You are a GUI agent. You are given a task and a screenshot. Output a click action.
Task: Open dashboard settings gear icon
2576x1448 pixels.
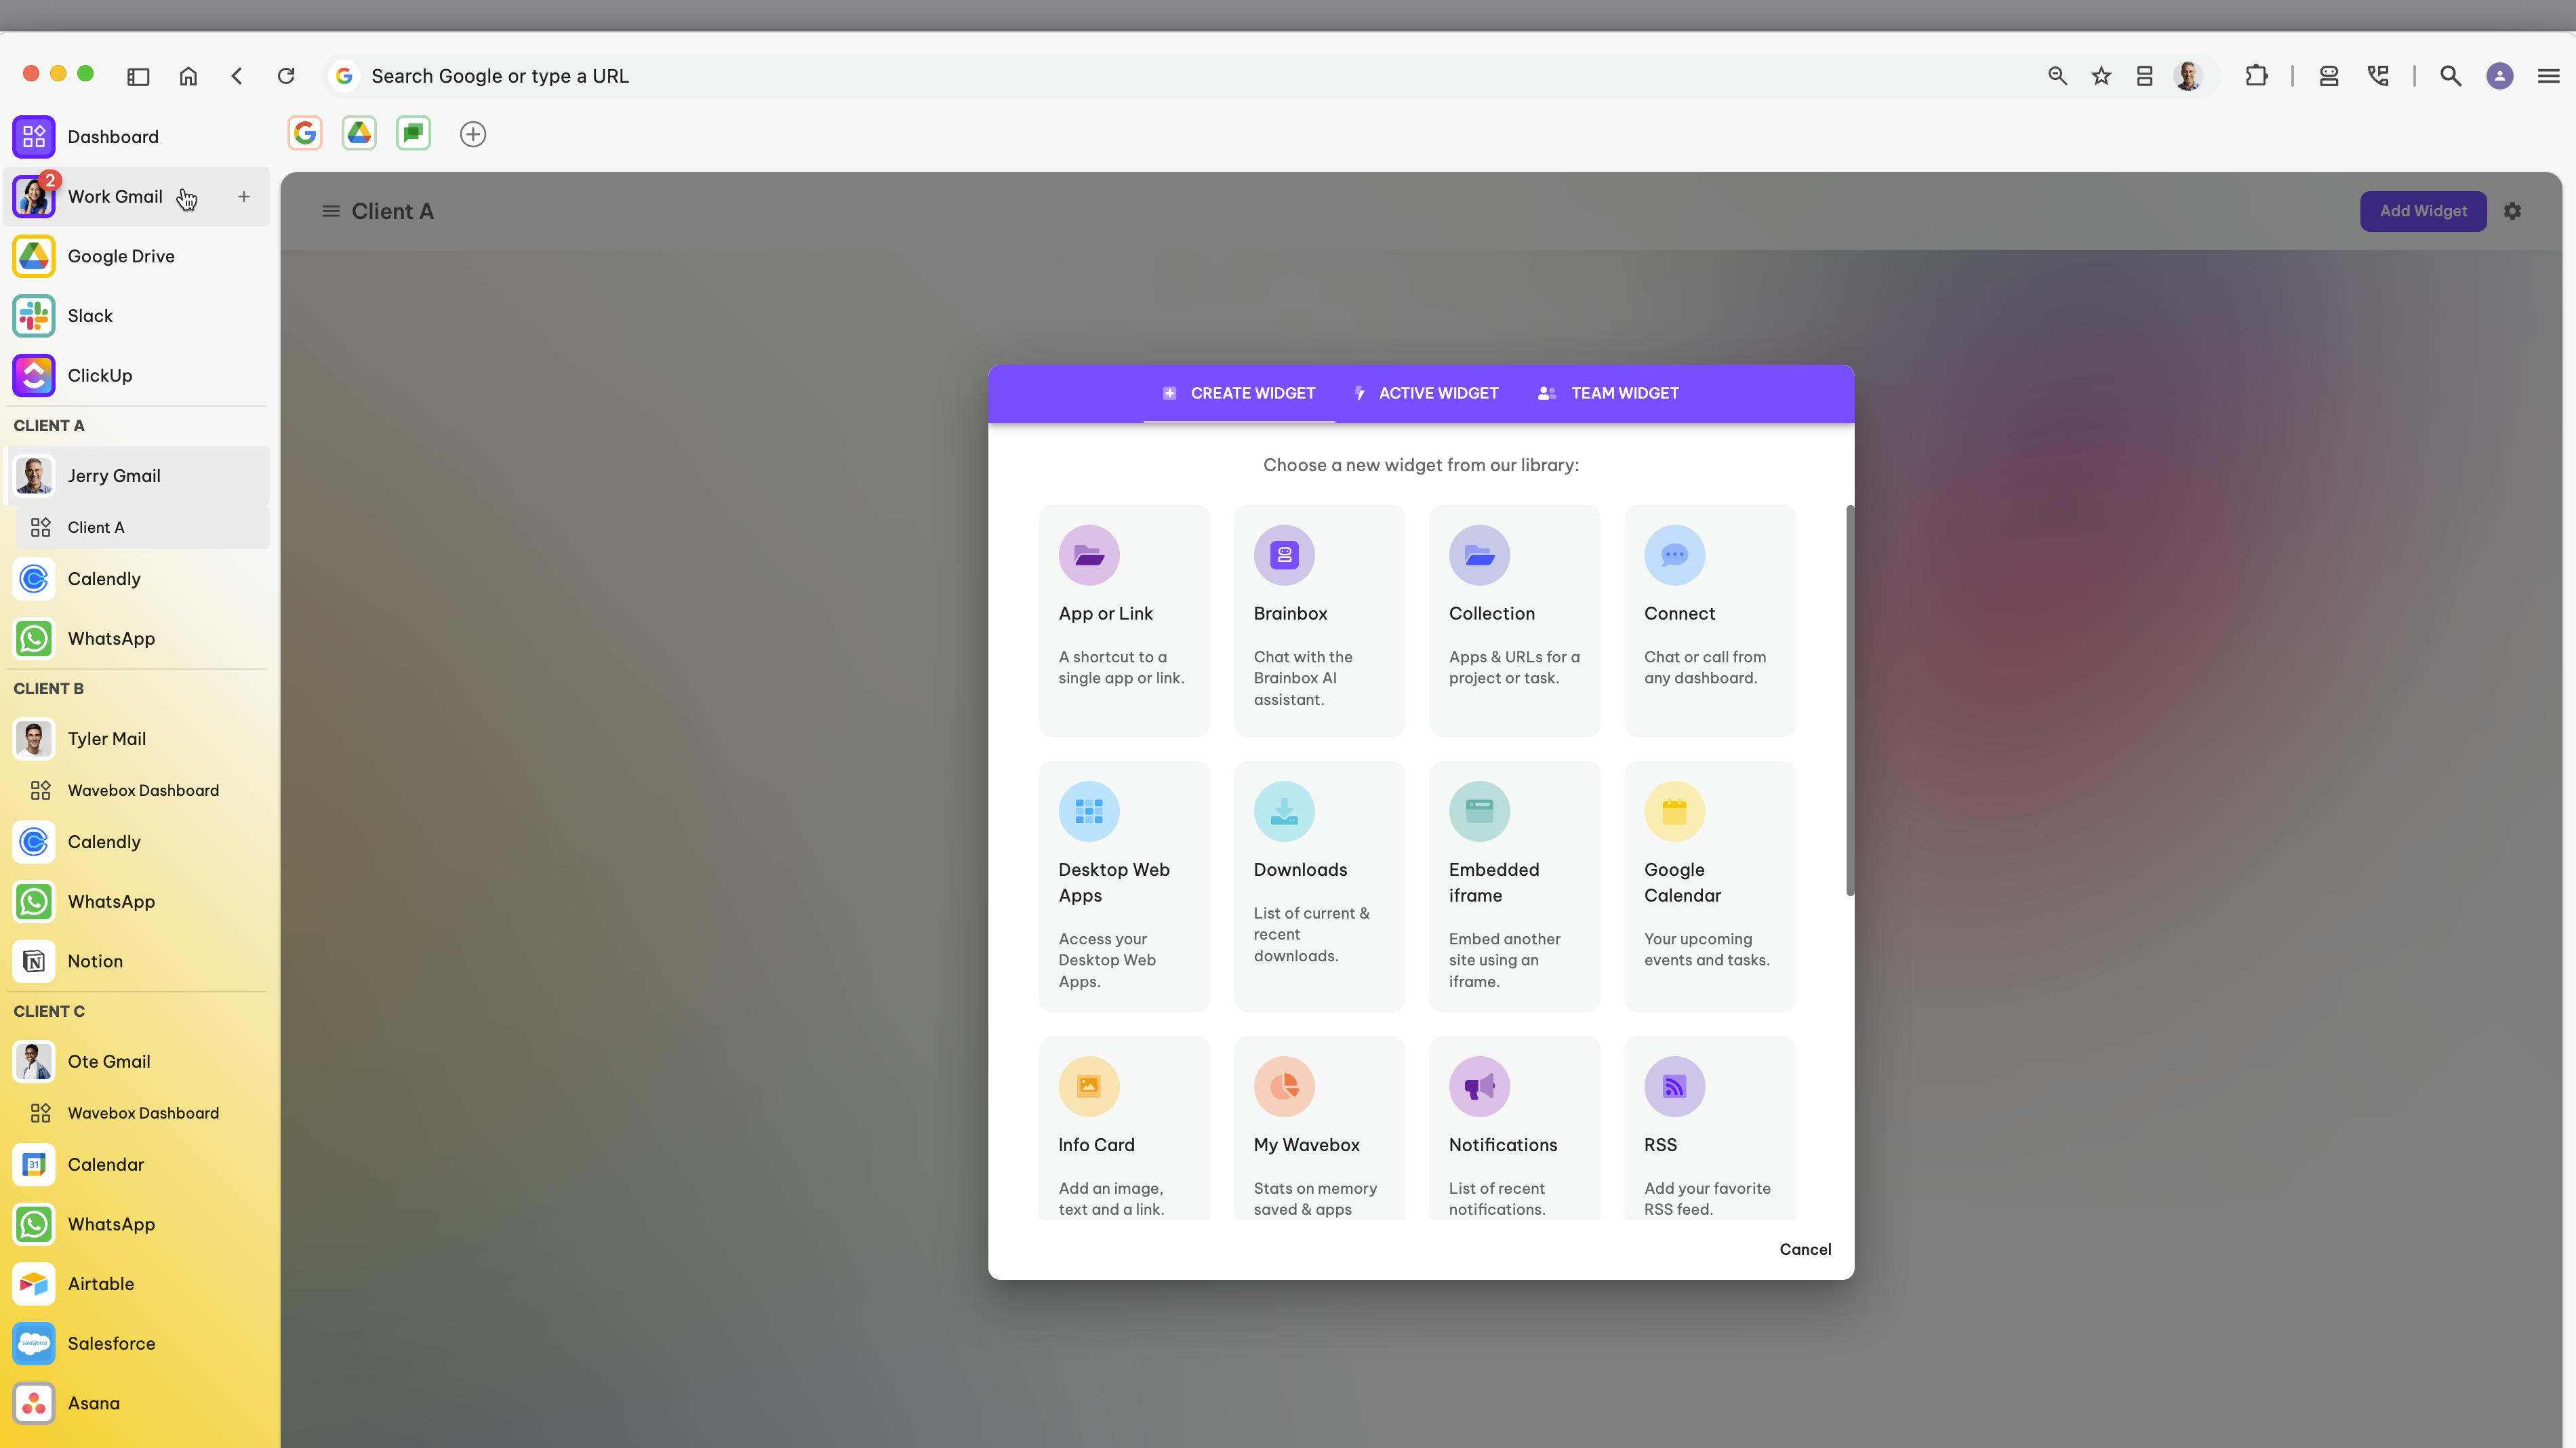tap(2512, 211)
